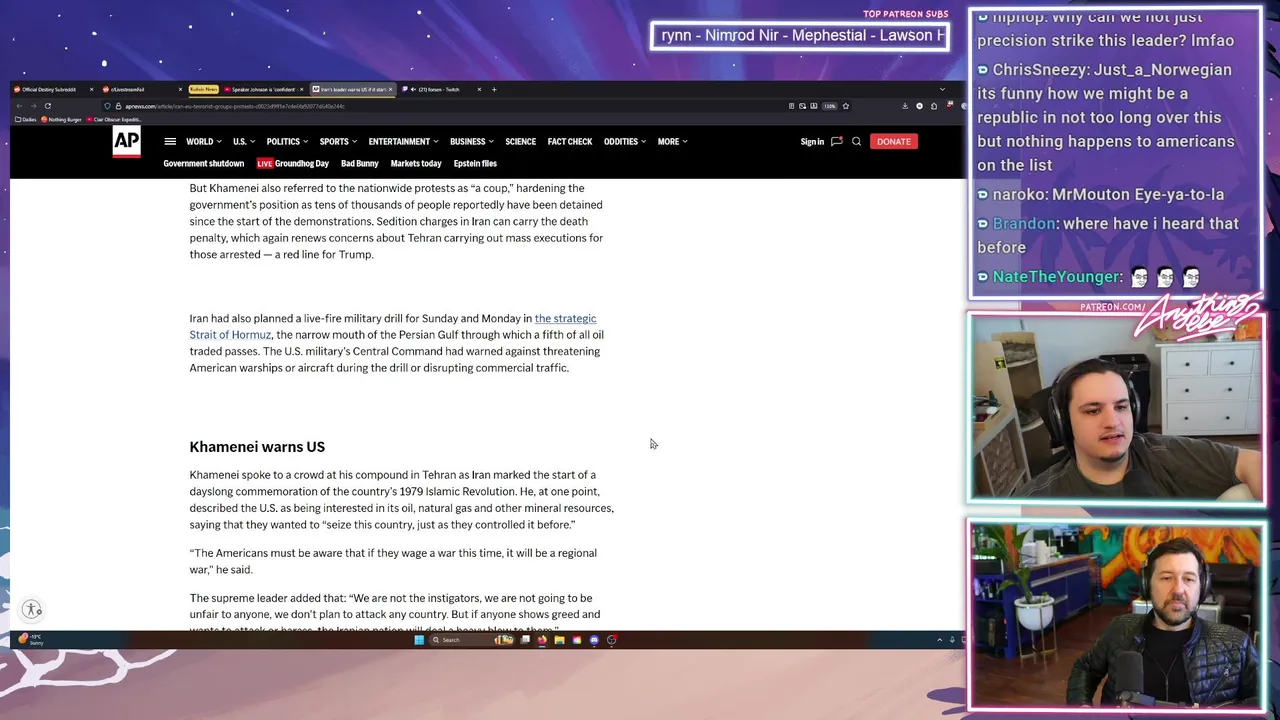1280x720 pixels.
Task: Bookmark this page with star icon
Action: 846,106
